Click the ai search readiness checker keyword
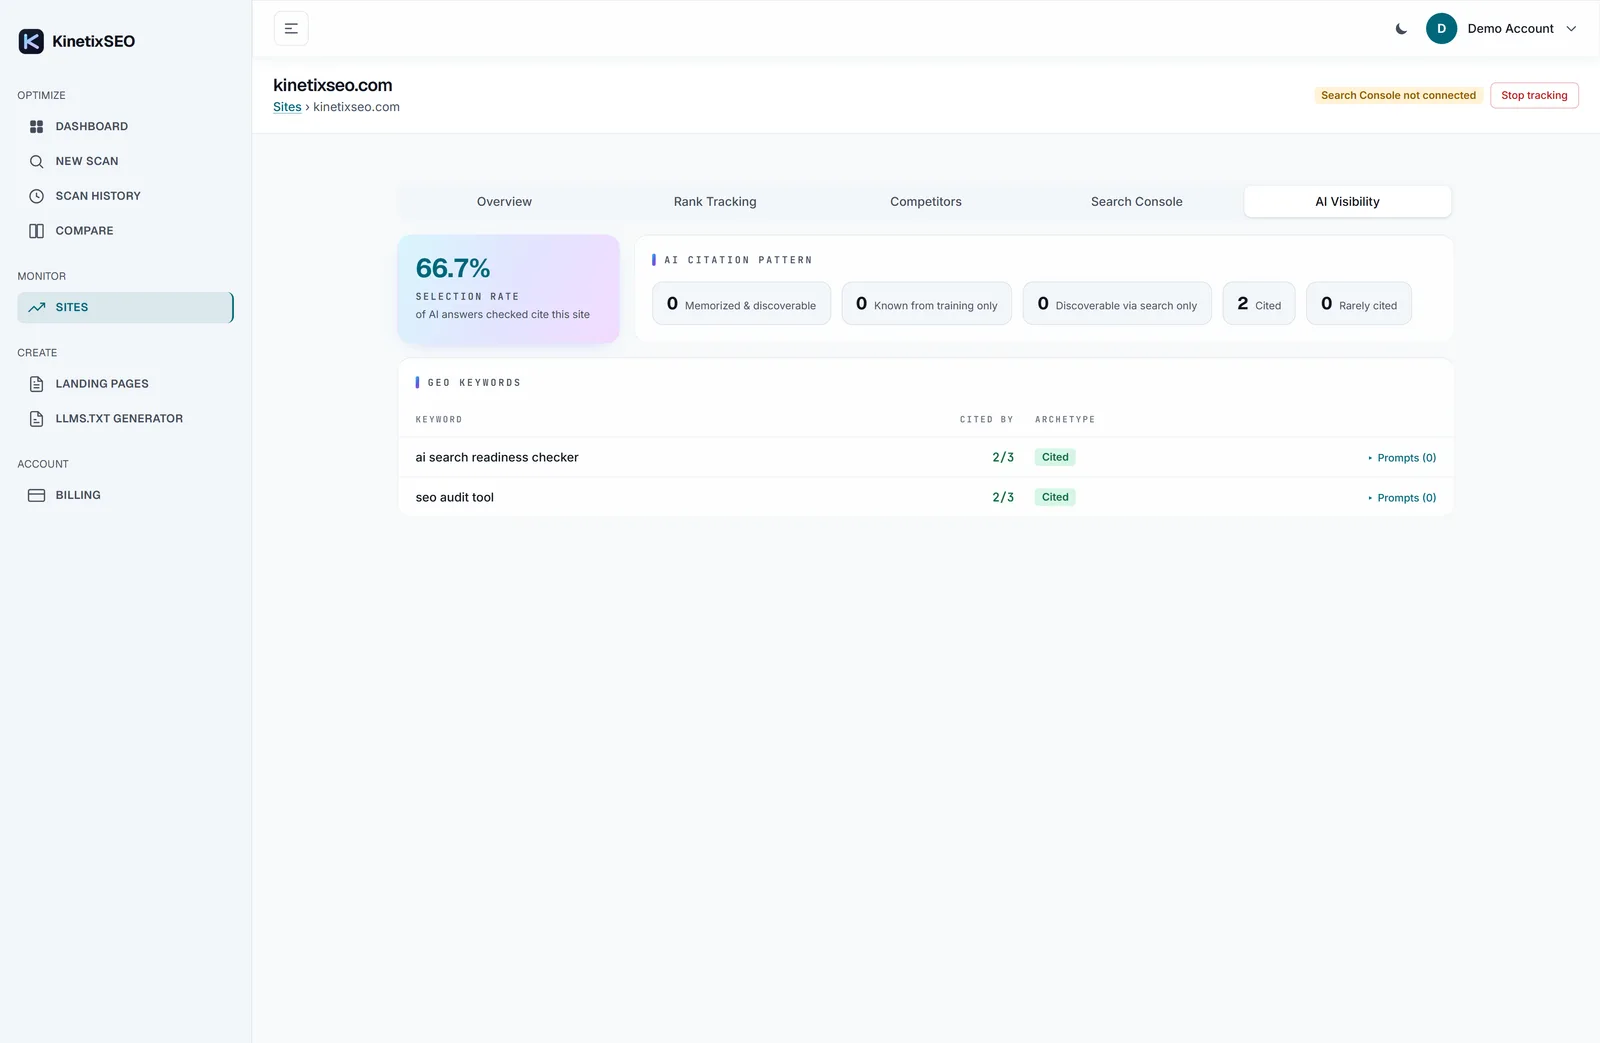The width and height of the screenshot is (1600, 1043). click(497, 458)
